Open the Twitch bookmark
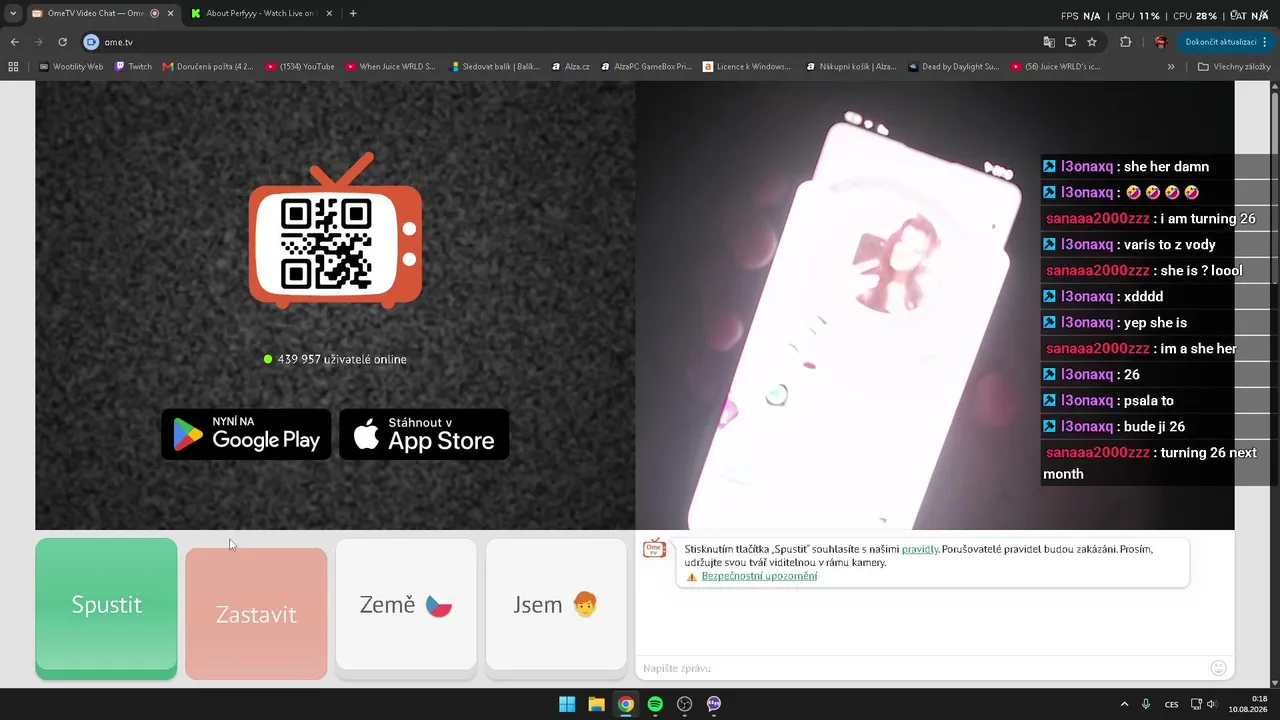Image resolution: width=1280 pixels, height=720 pixels. 134,67
